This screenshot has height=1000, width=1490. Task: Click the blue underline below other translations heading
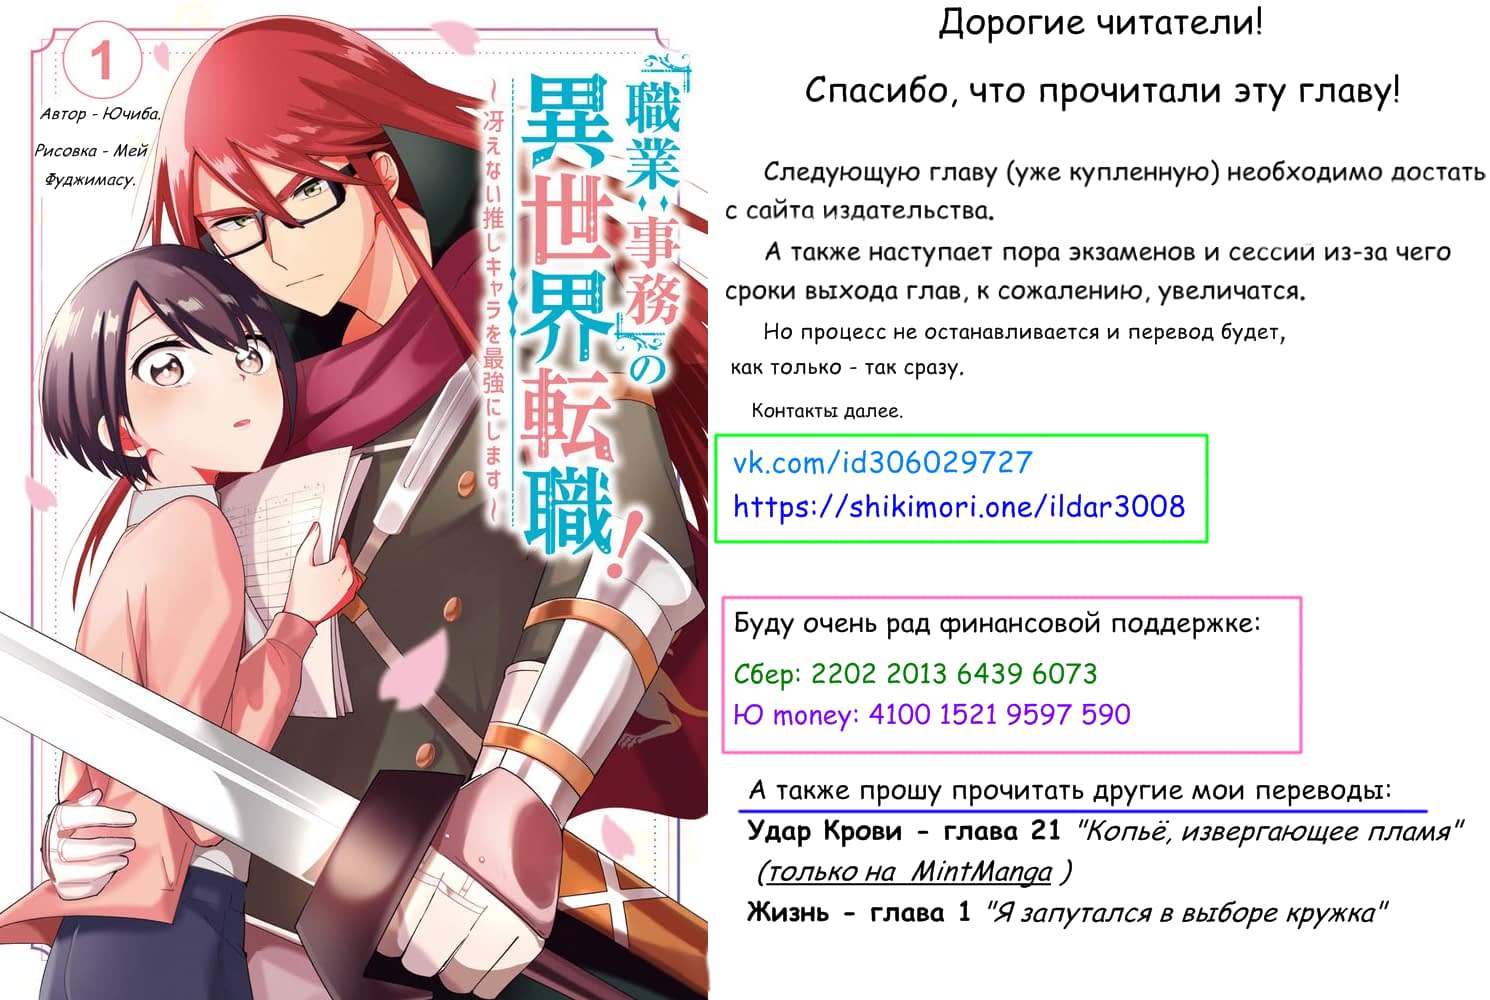tap(1083, 811)
